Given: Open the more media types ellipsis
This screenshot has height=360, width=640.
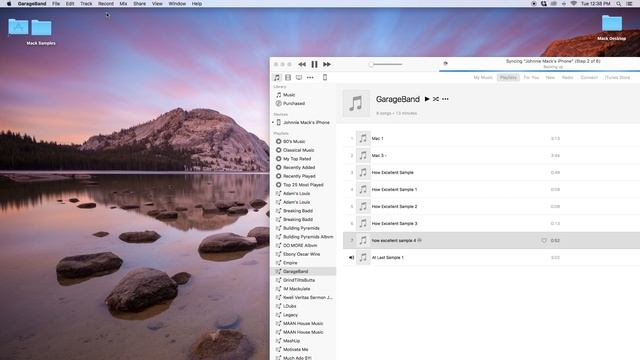Looking at the screenshot, I should [310, 77].
